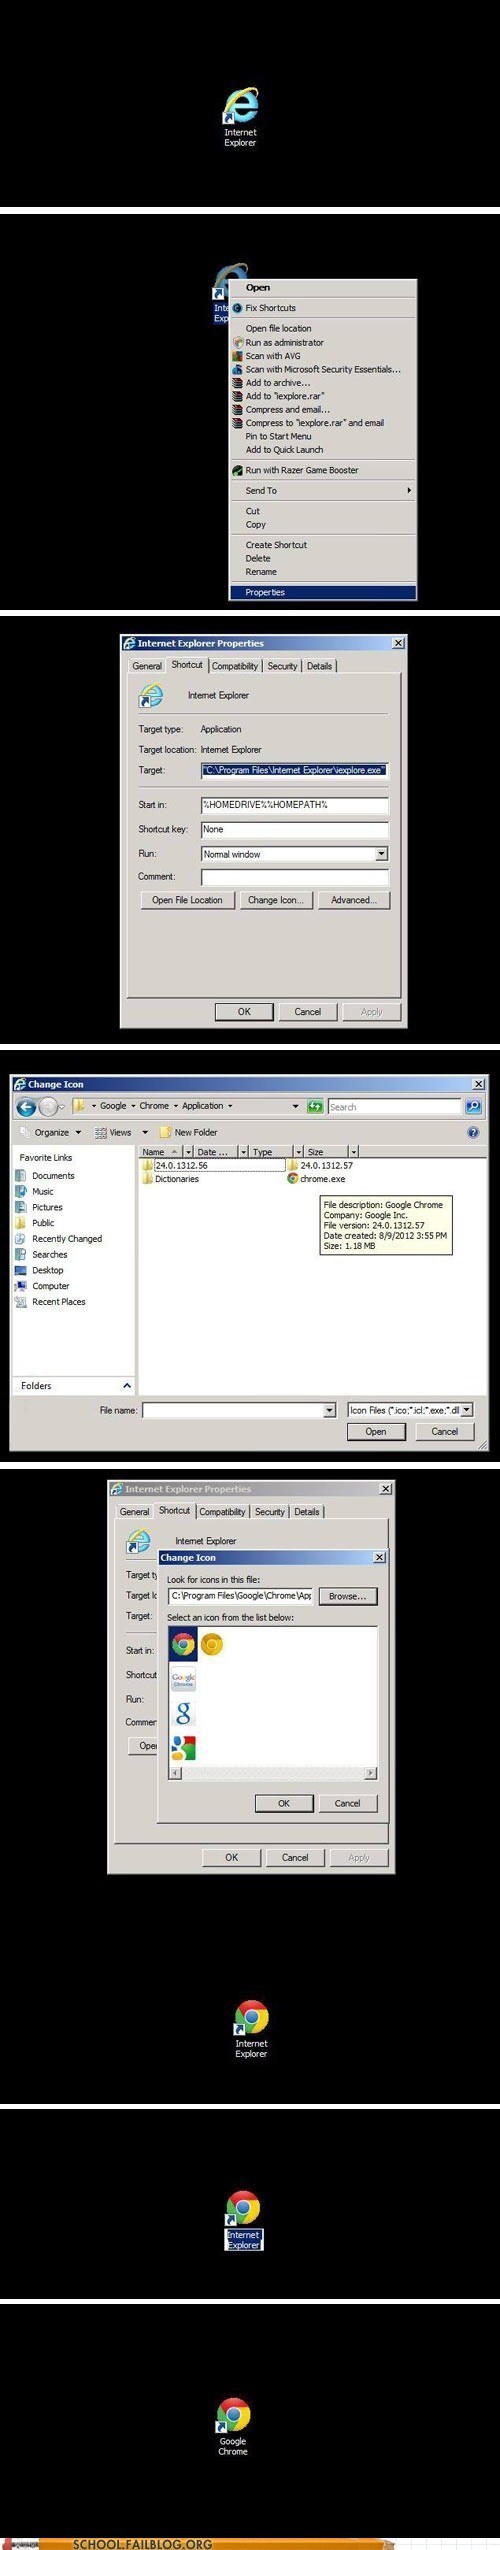Open Recently Changed in Favorite Links
The width and height of the screenshot is (500, 2550).
pos(58,1238)
